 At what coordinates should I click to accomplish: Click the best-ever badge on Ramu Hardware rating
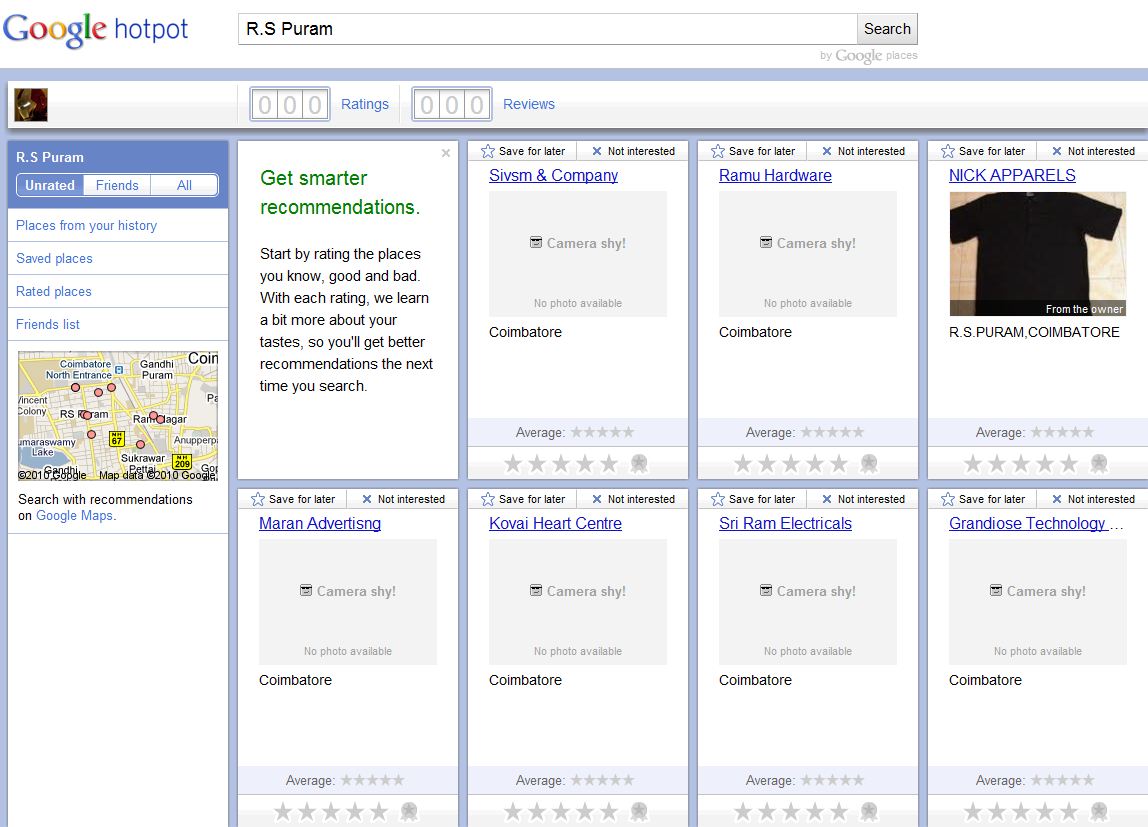tap(869, 463)
